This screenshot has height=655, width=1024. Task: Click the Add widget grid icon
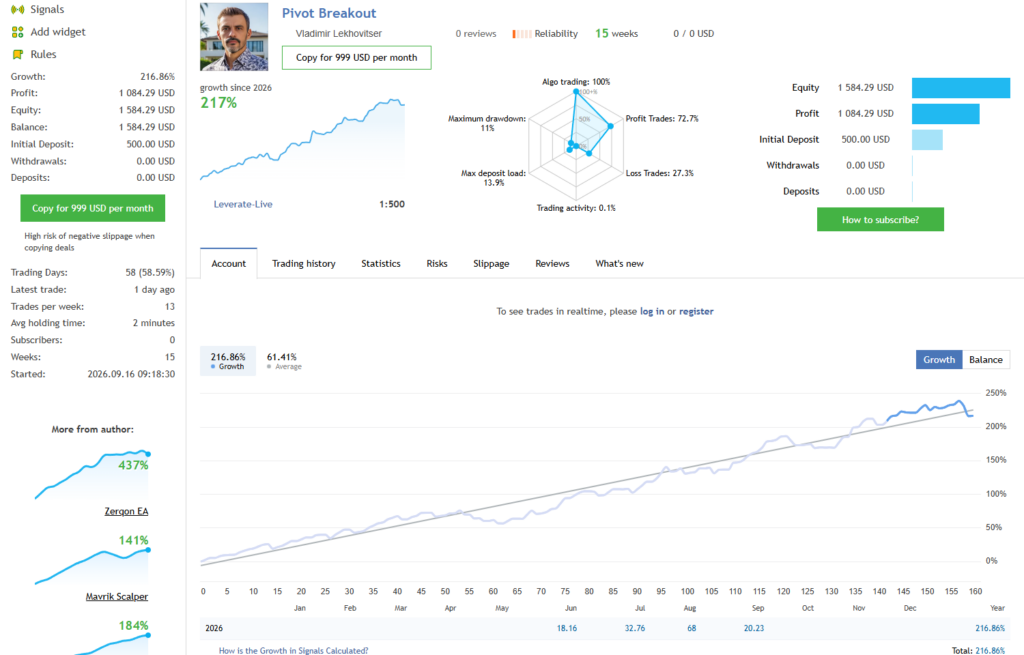(18, 32)
